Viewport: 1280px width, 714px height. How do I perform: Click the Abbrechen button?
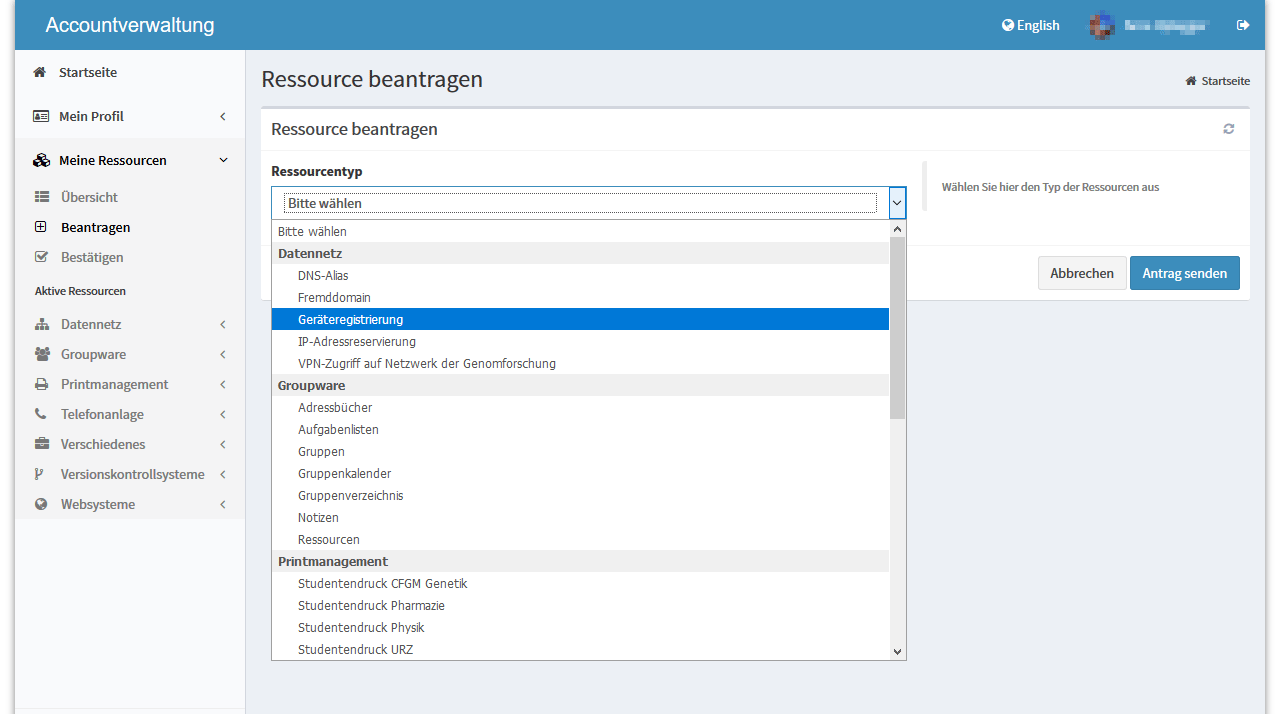click(1082, 273)
